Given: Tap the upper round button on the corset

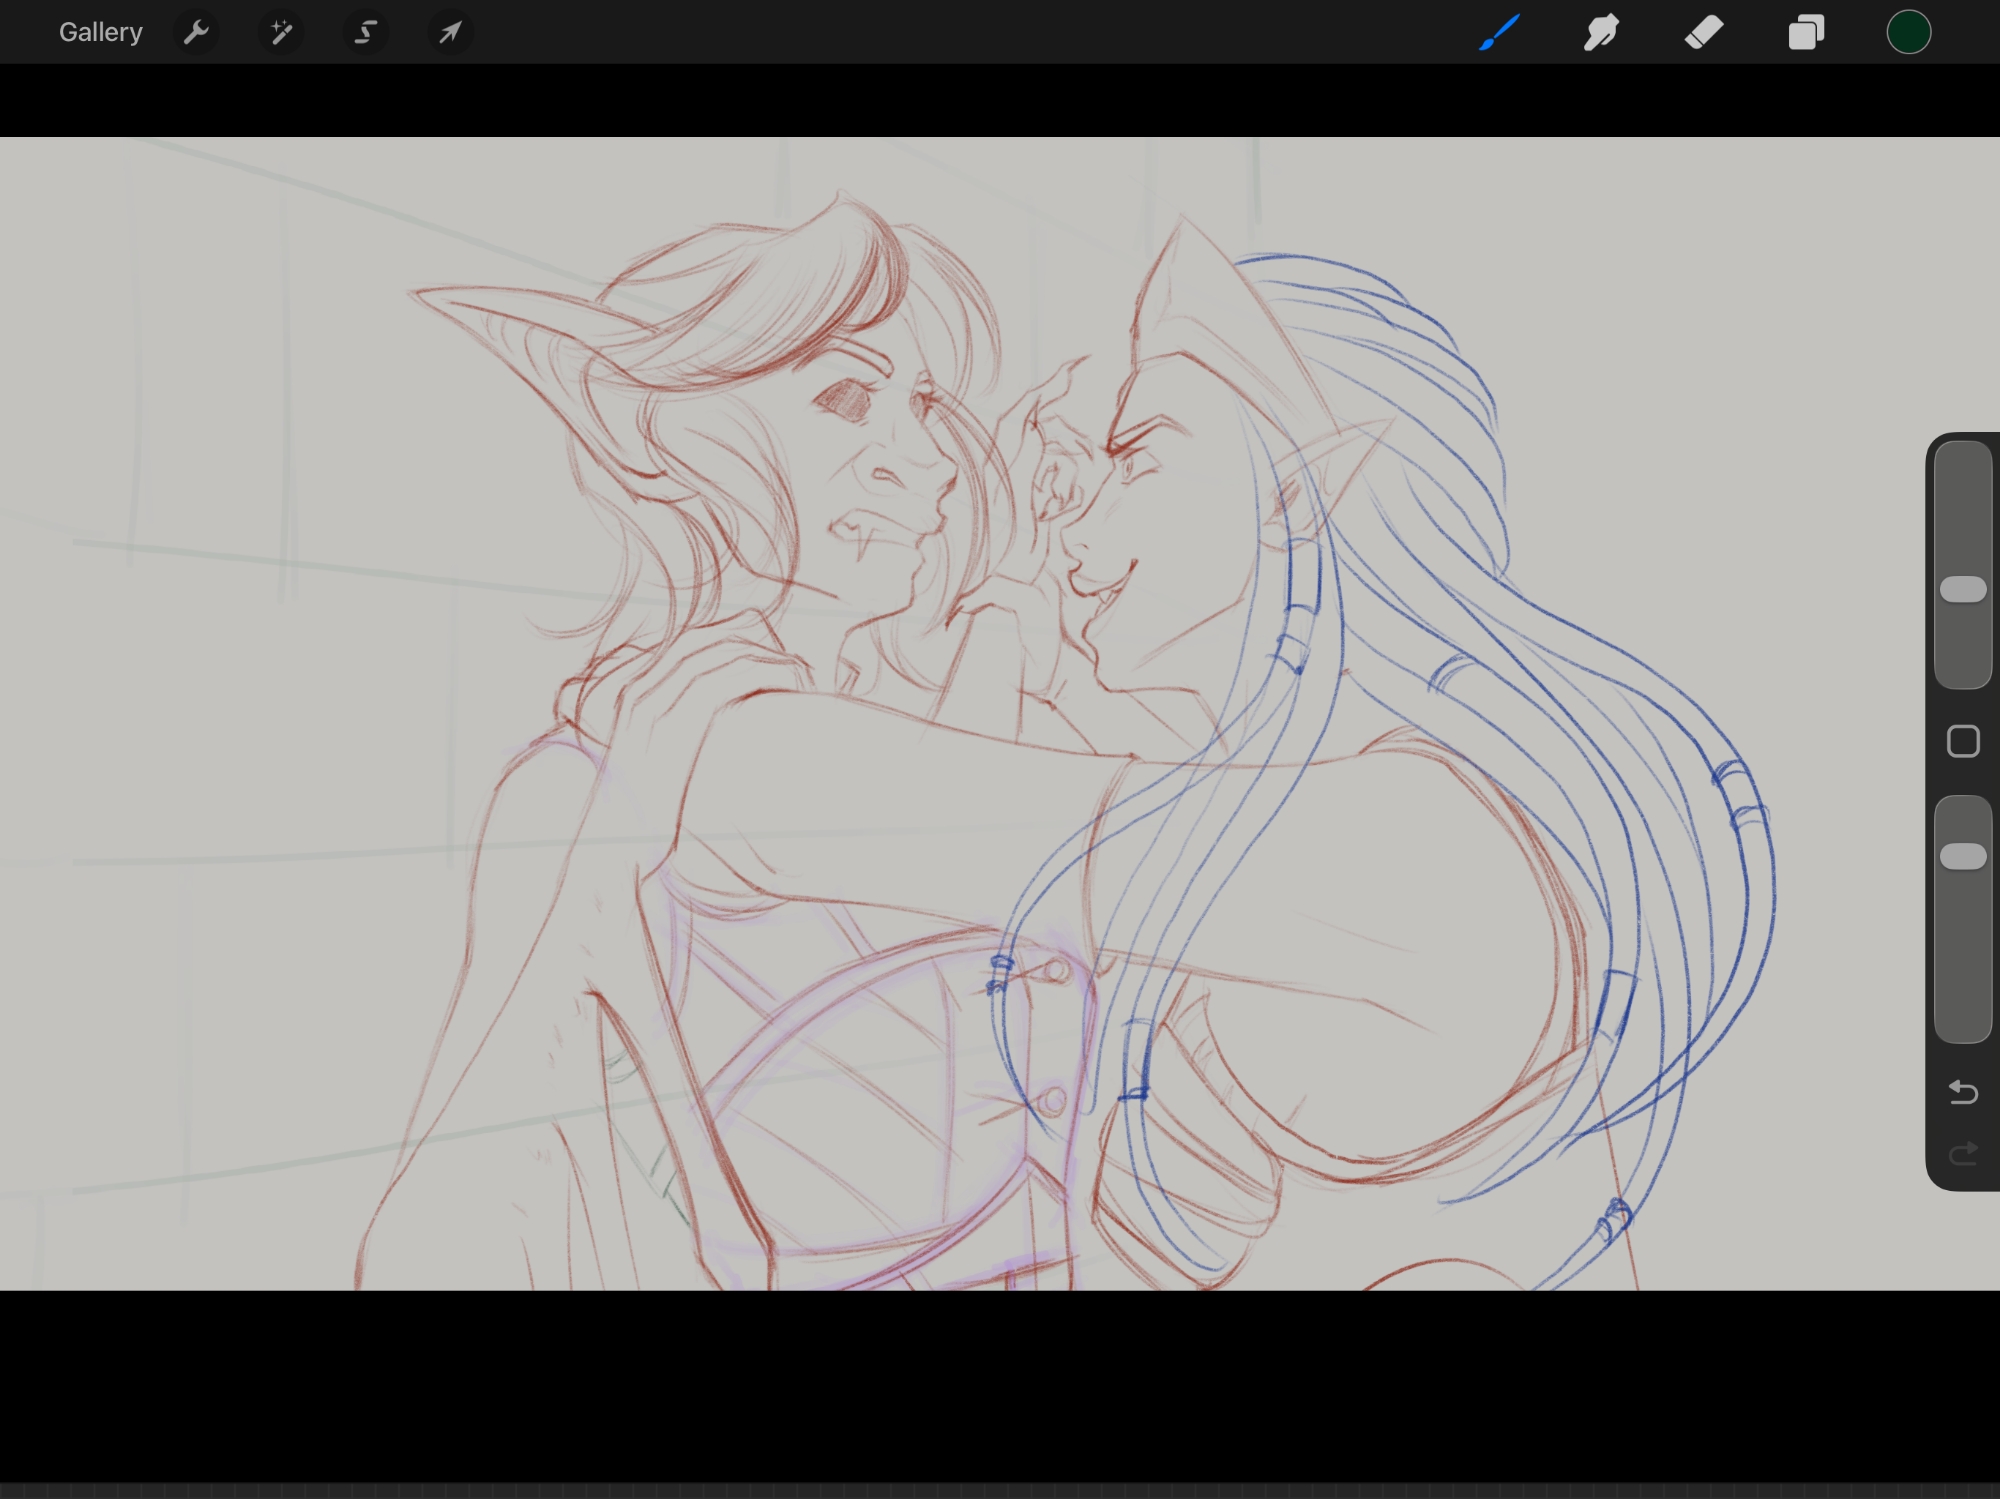Looking at the screenshot, I should pos(1055,970).
